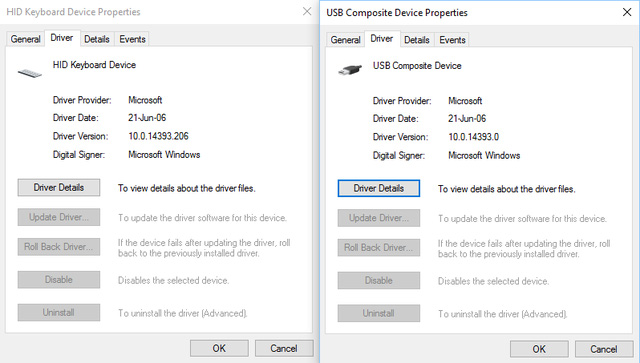Click Update Driver in USB Composite window
Viewport: 640px width, 363px height.
[x=379, y=218]
